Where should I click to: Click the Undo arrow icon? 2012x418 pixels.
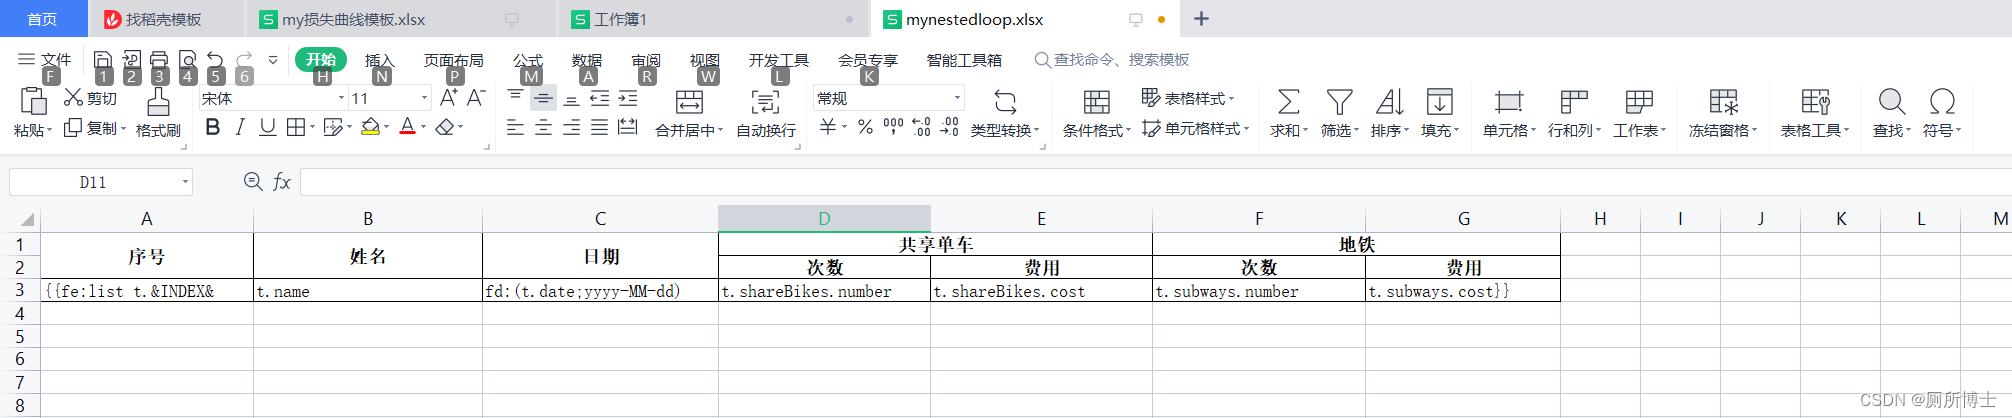point(215,59)
